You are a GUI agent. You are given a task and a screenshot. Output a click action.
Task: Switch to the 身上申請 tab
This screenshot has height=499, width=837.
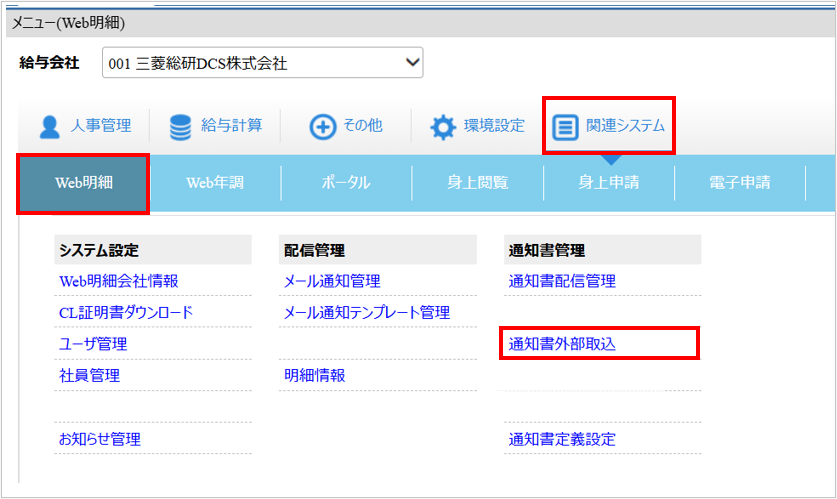click(609, 183)
